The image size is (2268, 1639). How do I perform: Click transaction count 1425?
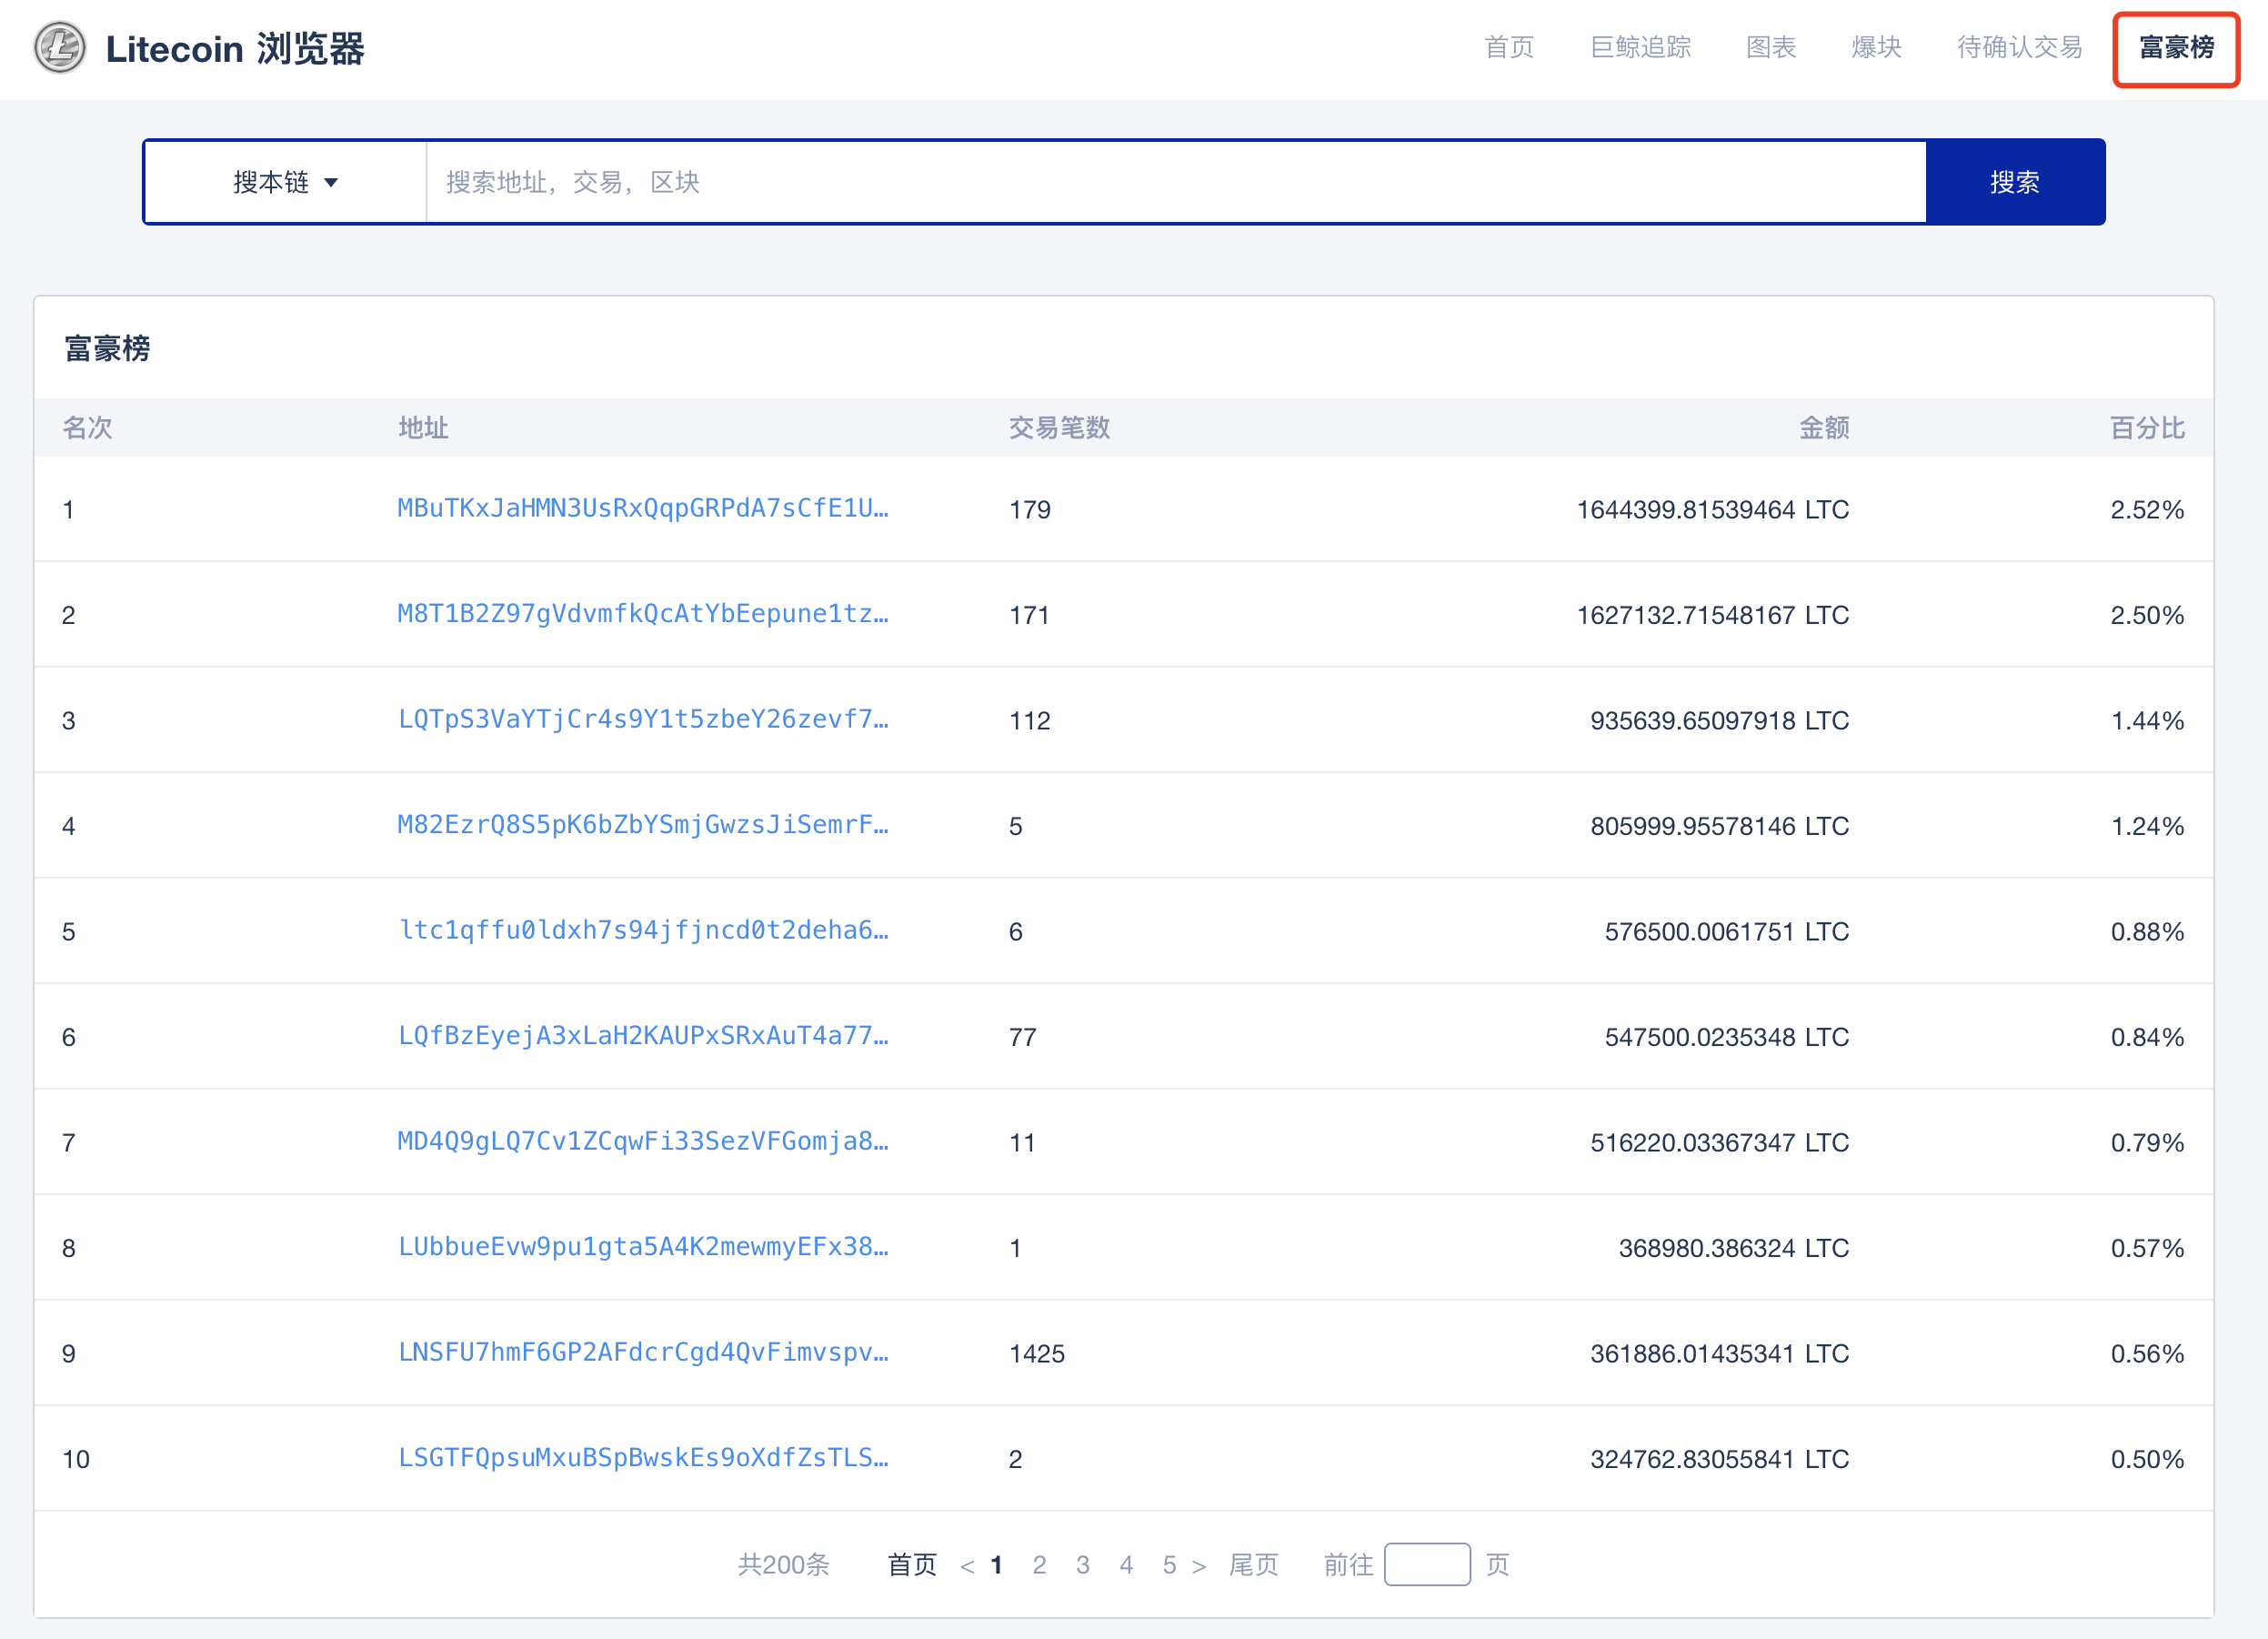click(x=1037, y=1354)
